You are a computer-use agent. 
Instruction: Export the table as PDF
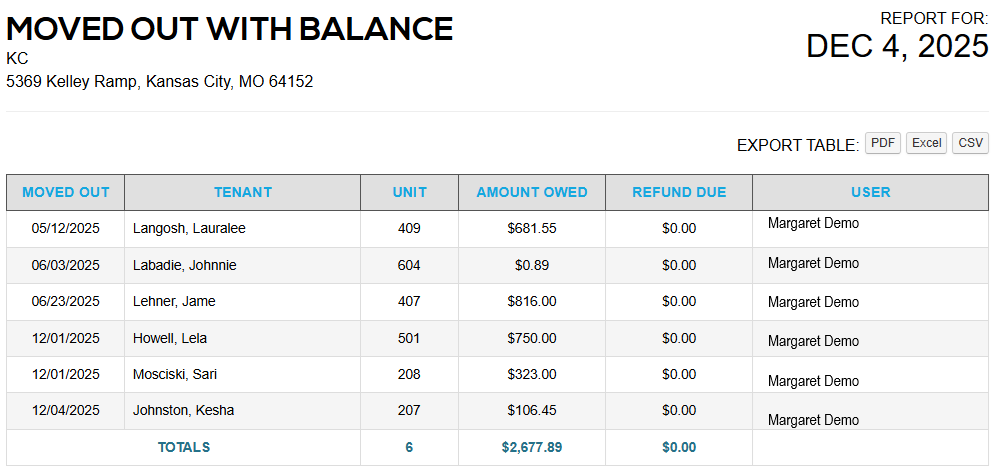[x=882, y=143]
